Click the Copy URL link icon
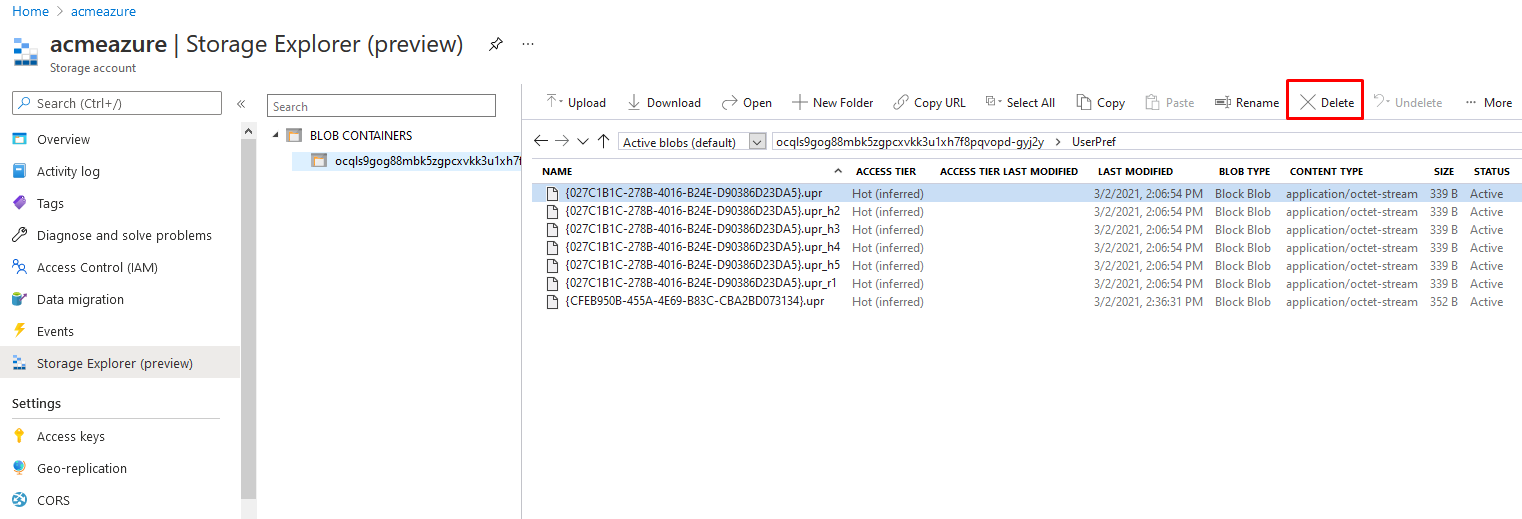The height and width of the screenshot is (519, 1522). (901, 102)
